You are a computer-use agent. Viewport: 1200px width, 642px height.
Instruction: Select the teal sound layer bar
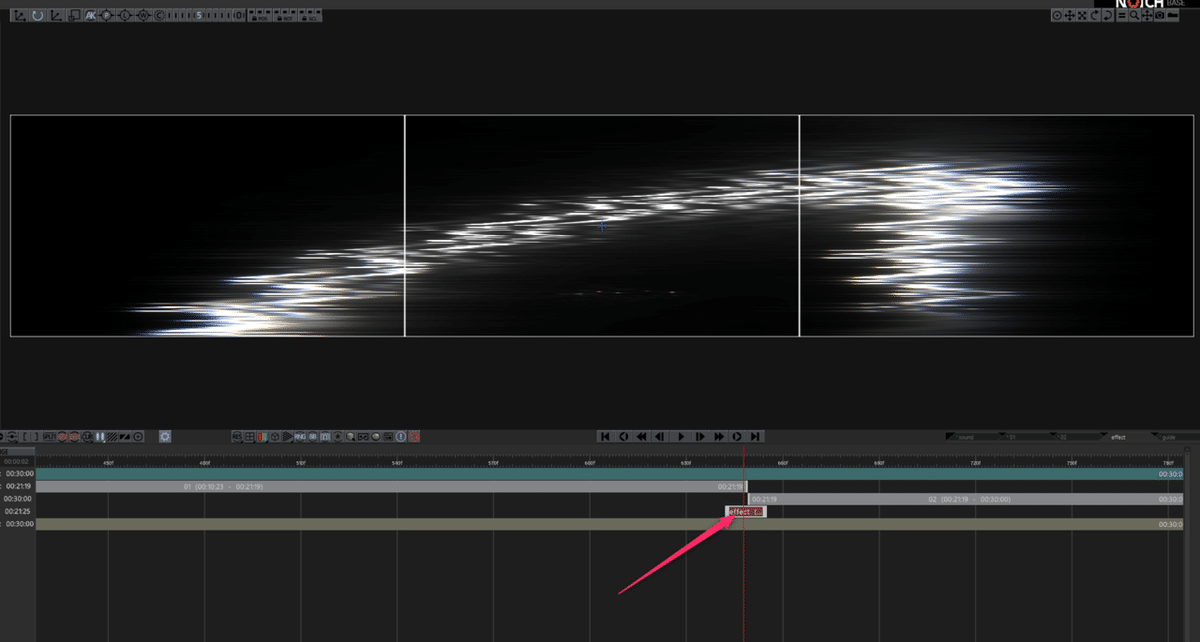coord(610,474)
